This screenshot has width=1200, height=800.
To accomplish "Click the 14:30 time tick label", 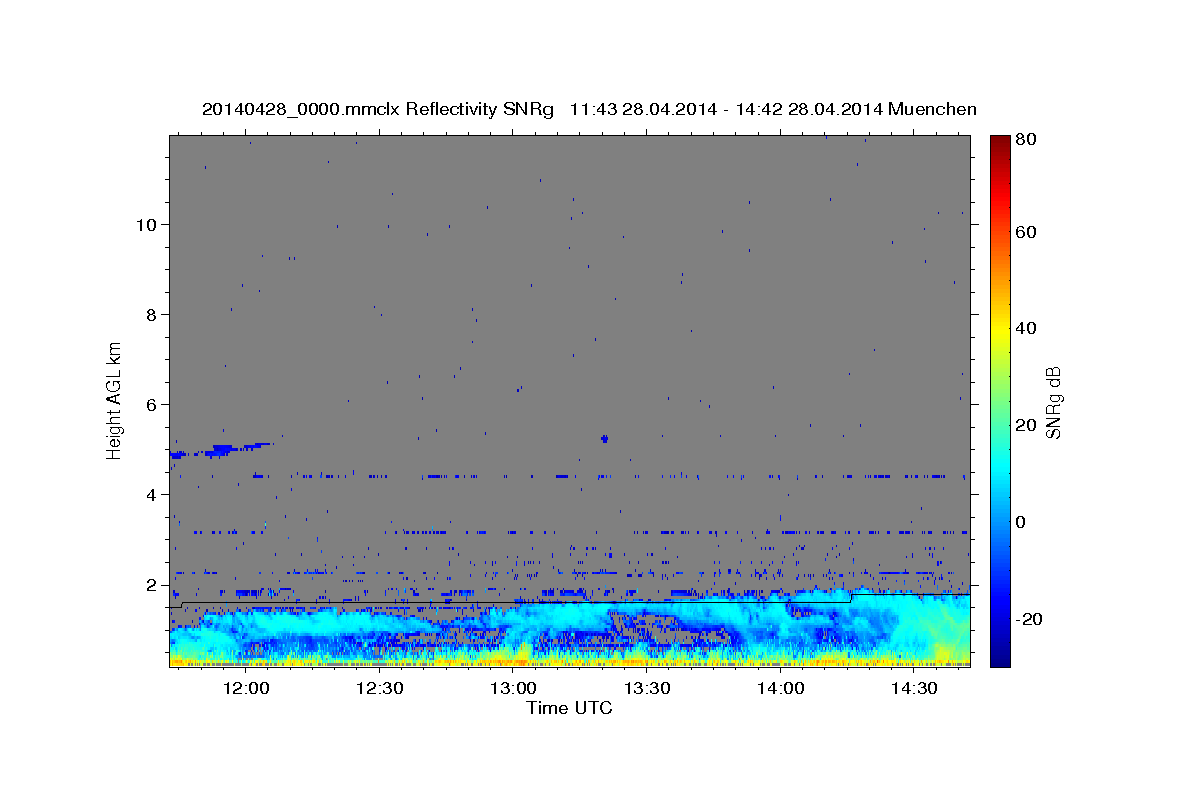I will (914, 689).
